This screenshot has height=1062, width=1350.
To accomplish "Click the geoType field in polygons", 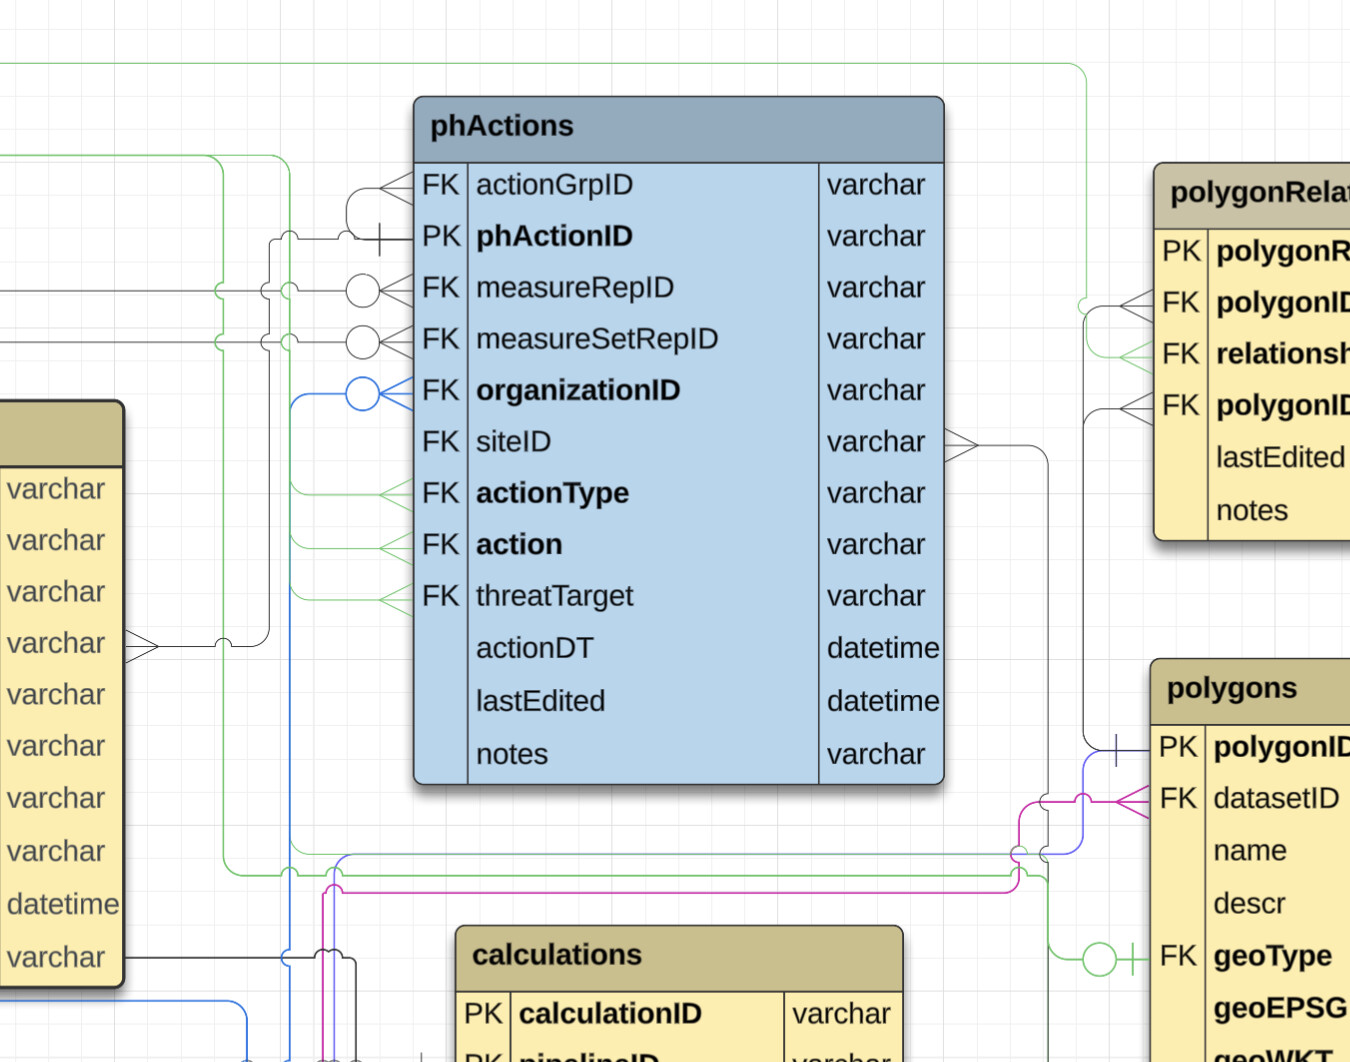I will pyautogui.click(x=1272, y=956).
